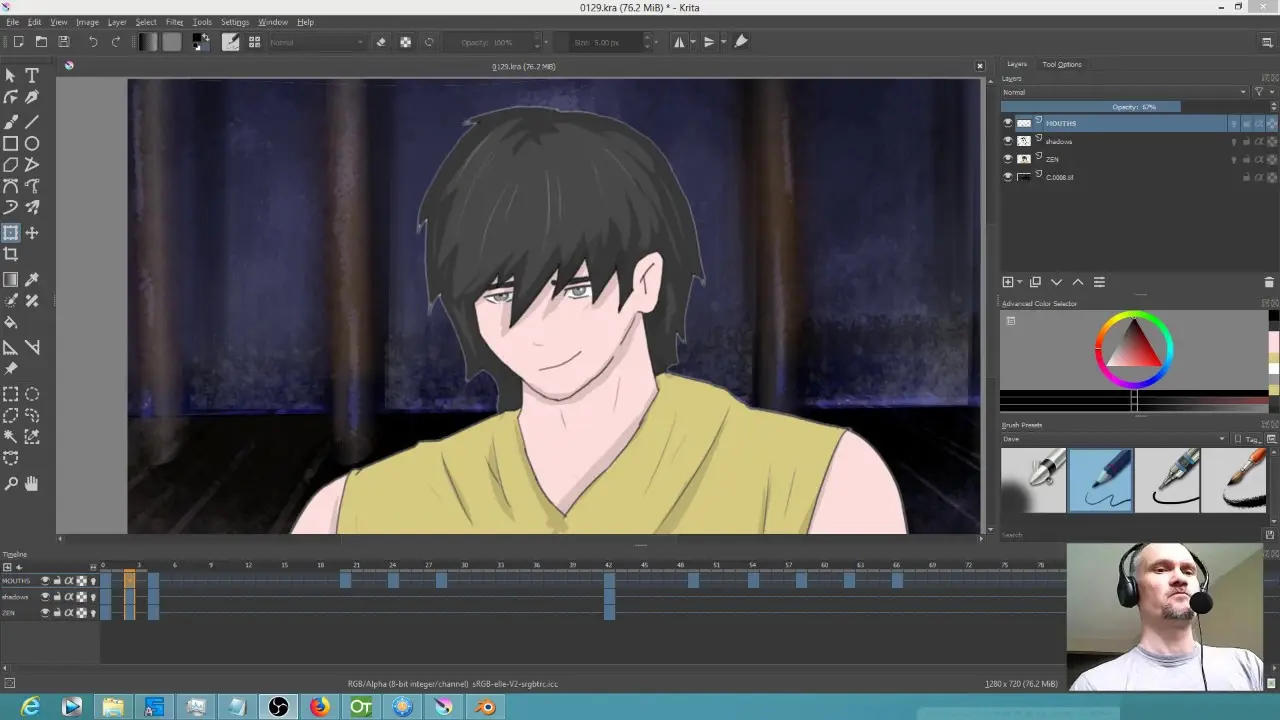Viewport: 1280px width, 720px height.
Task: Select the Text tool in toolbox
Action: [32, 76]
